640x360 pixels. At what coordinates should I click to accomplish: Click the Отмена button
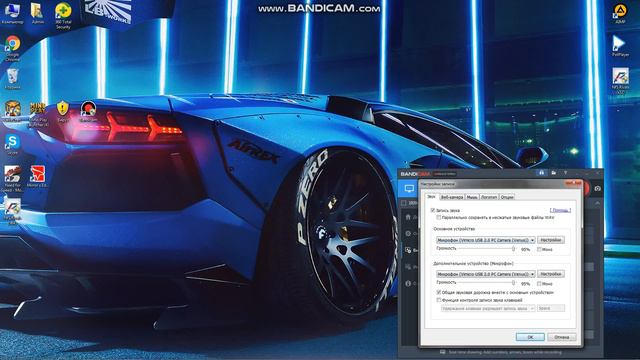coord(562,337)
